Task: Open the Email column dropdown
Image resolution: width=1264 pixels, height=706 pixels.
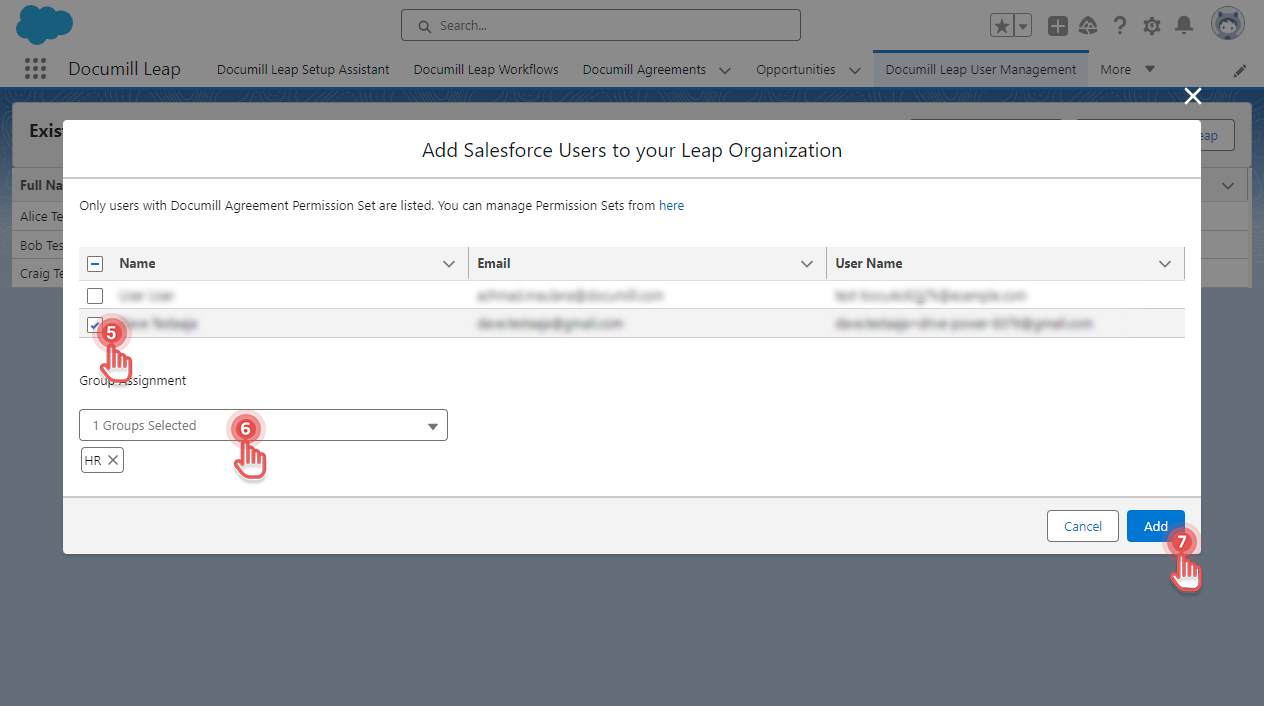Action: (x=807, y=263)
